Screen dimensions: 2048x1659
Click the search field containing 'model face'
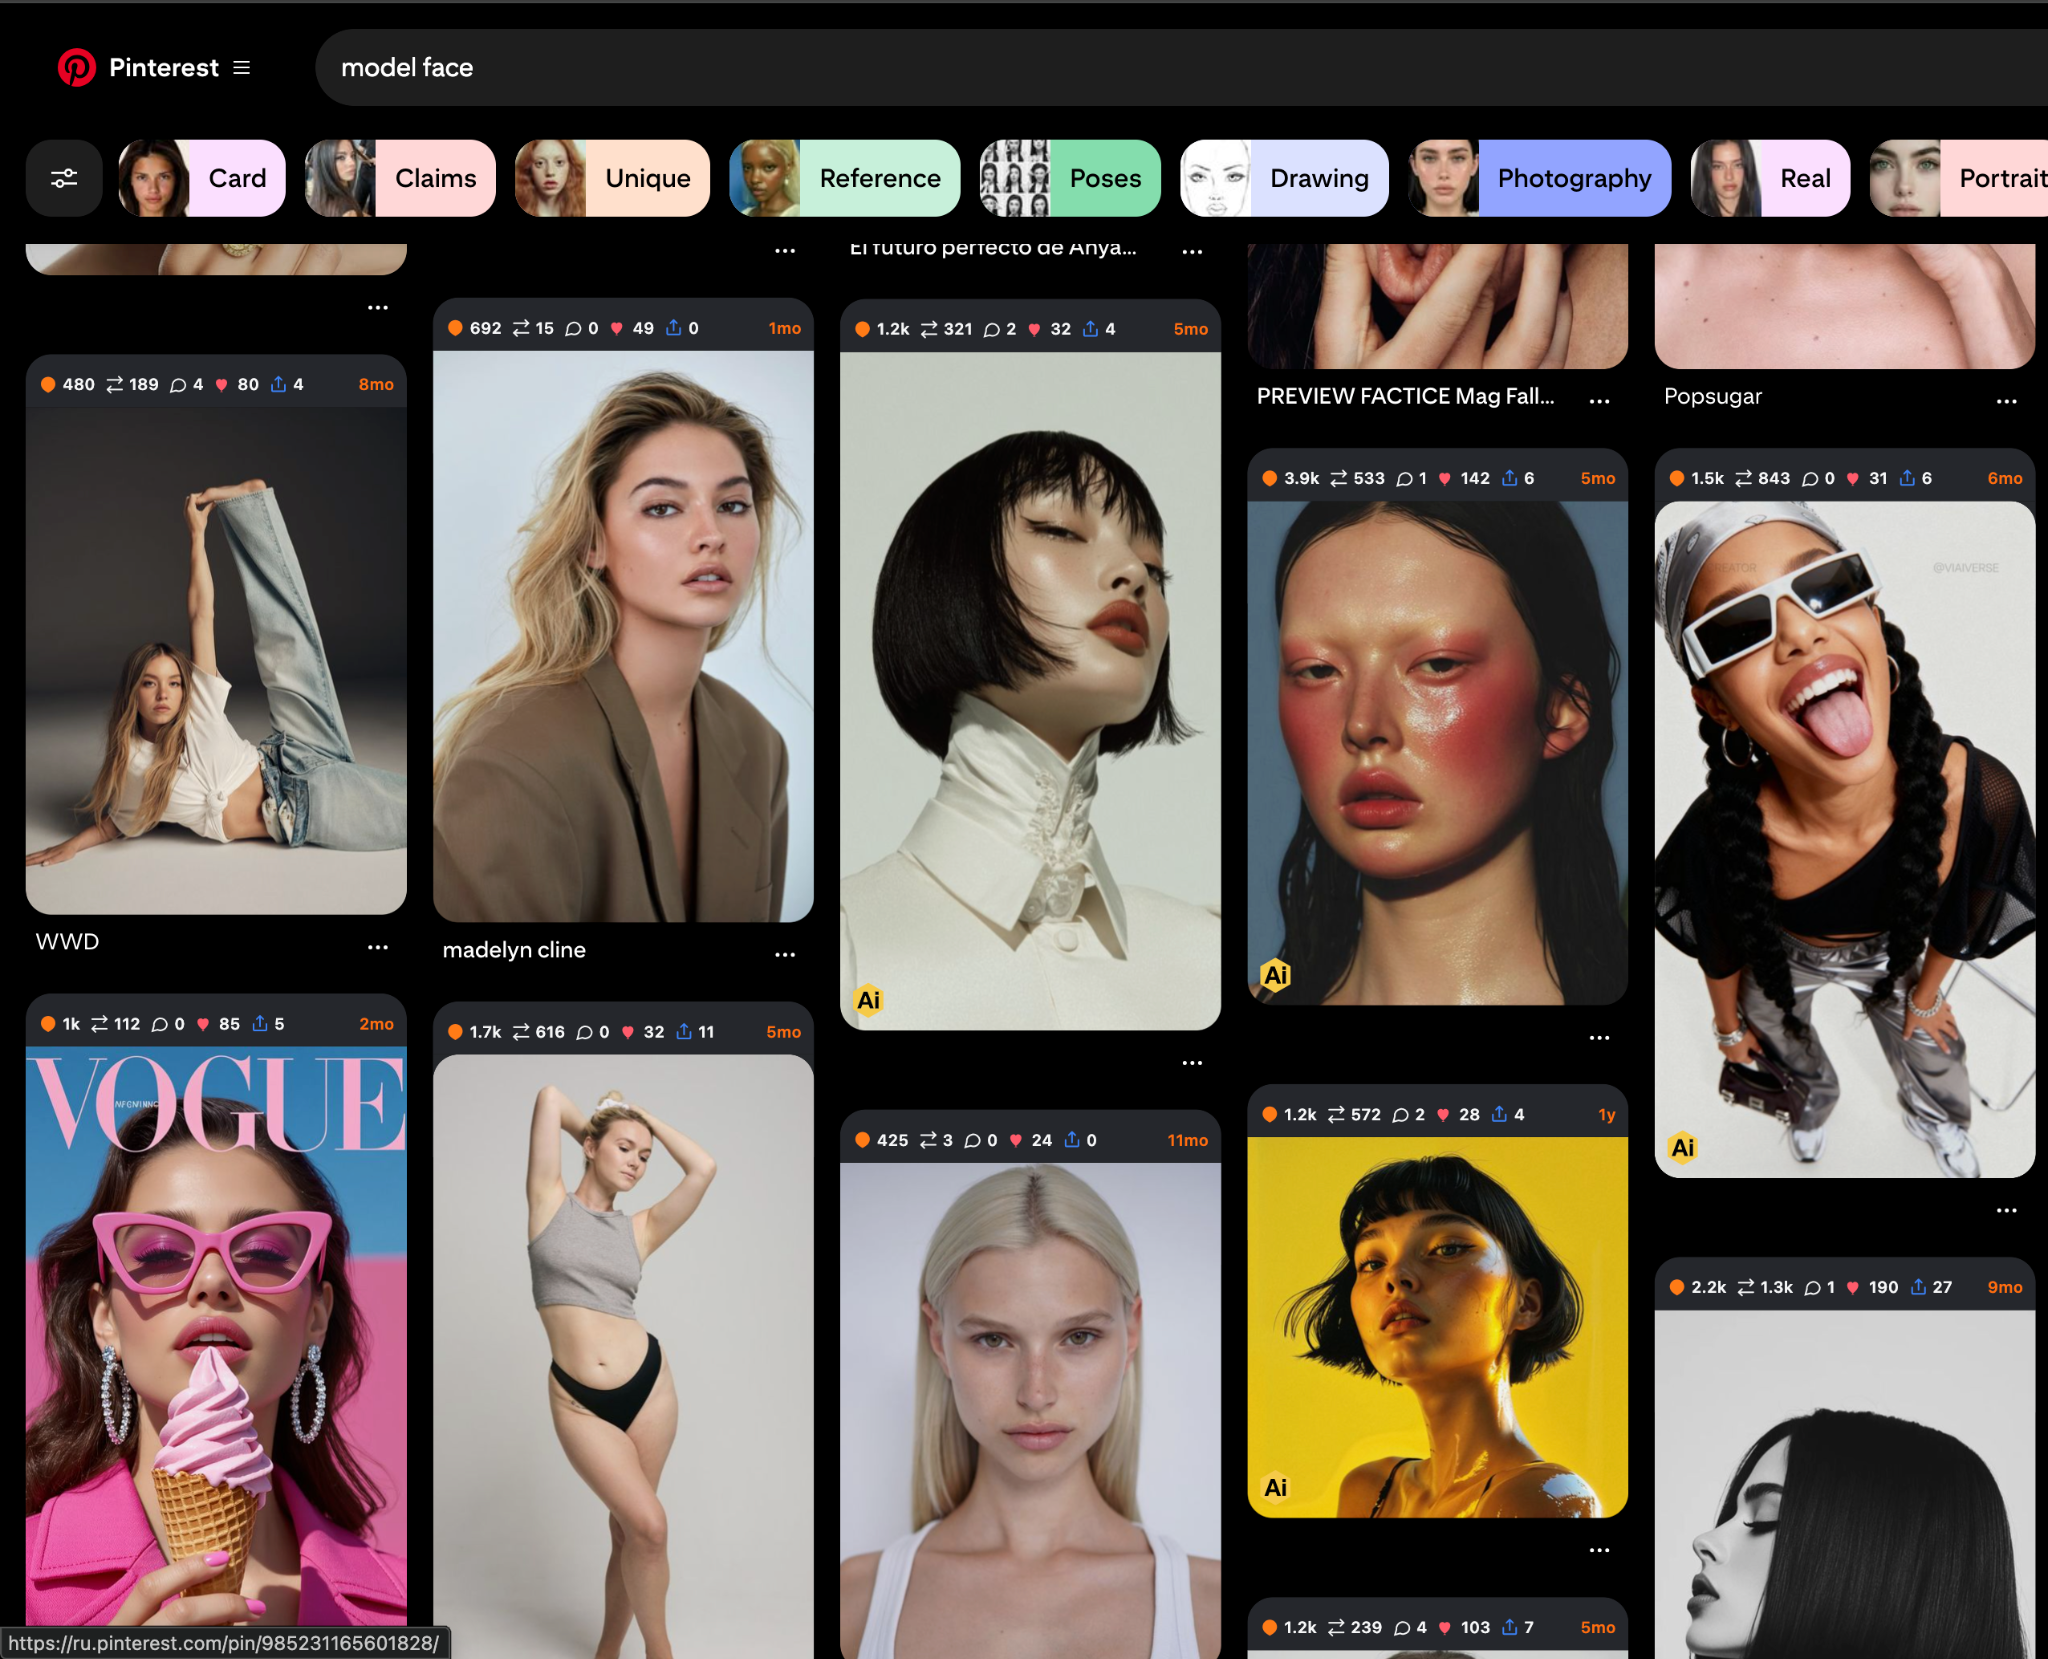1180,67
